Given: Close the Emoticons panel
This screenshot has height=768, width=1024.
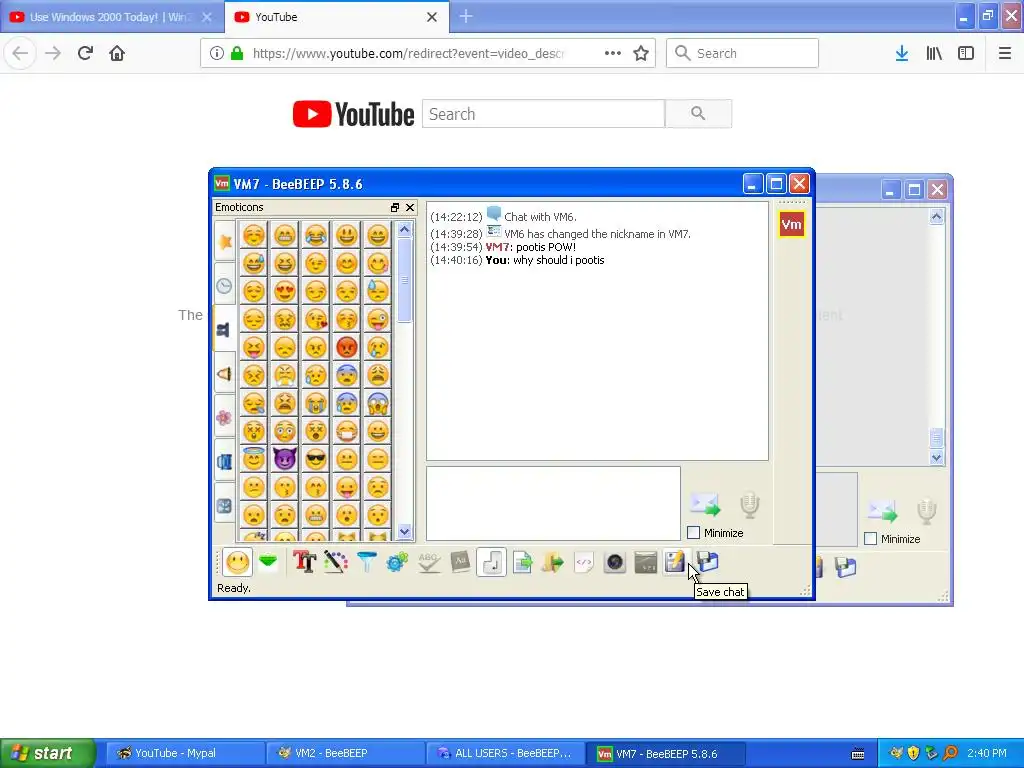Looking at the screenshot, I should pos(410,207).
